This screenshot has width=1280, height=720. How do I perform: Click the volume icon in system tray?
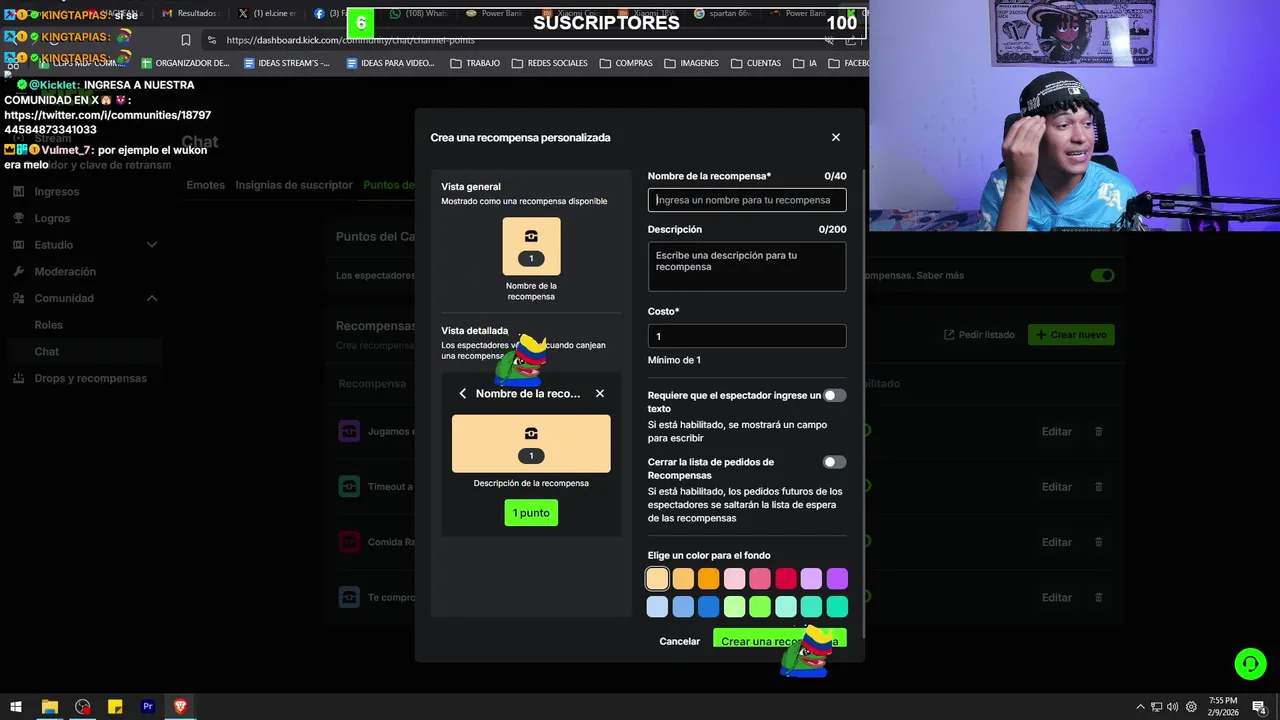click(x=1172, y=707)
